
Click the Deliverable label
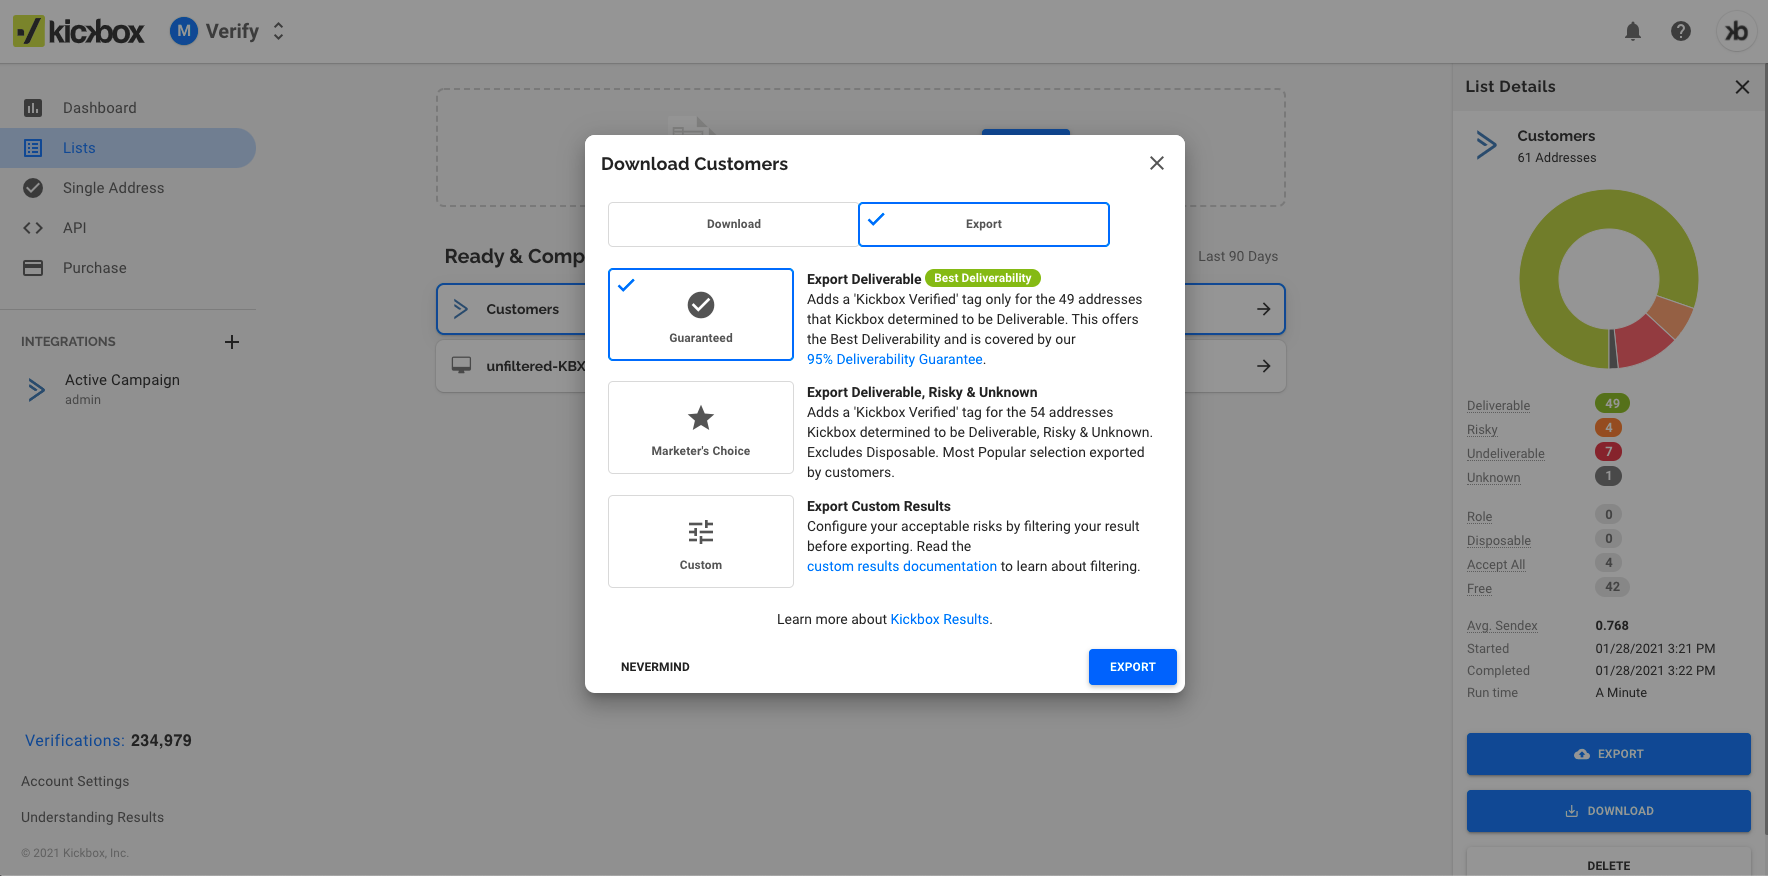[x=1498, y=405]
